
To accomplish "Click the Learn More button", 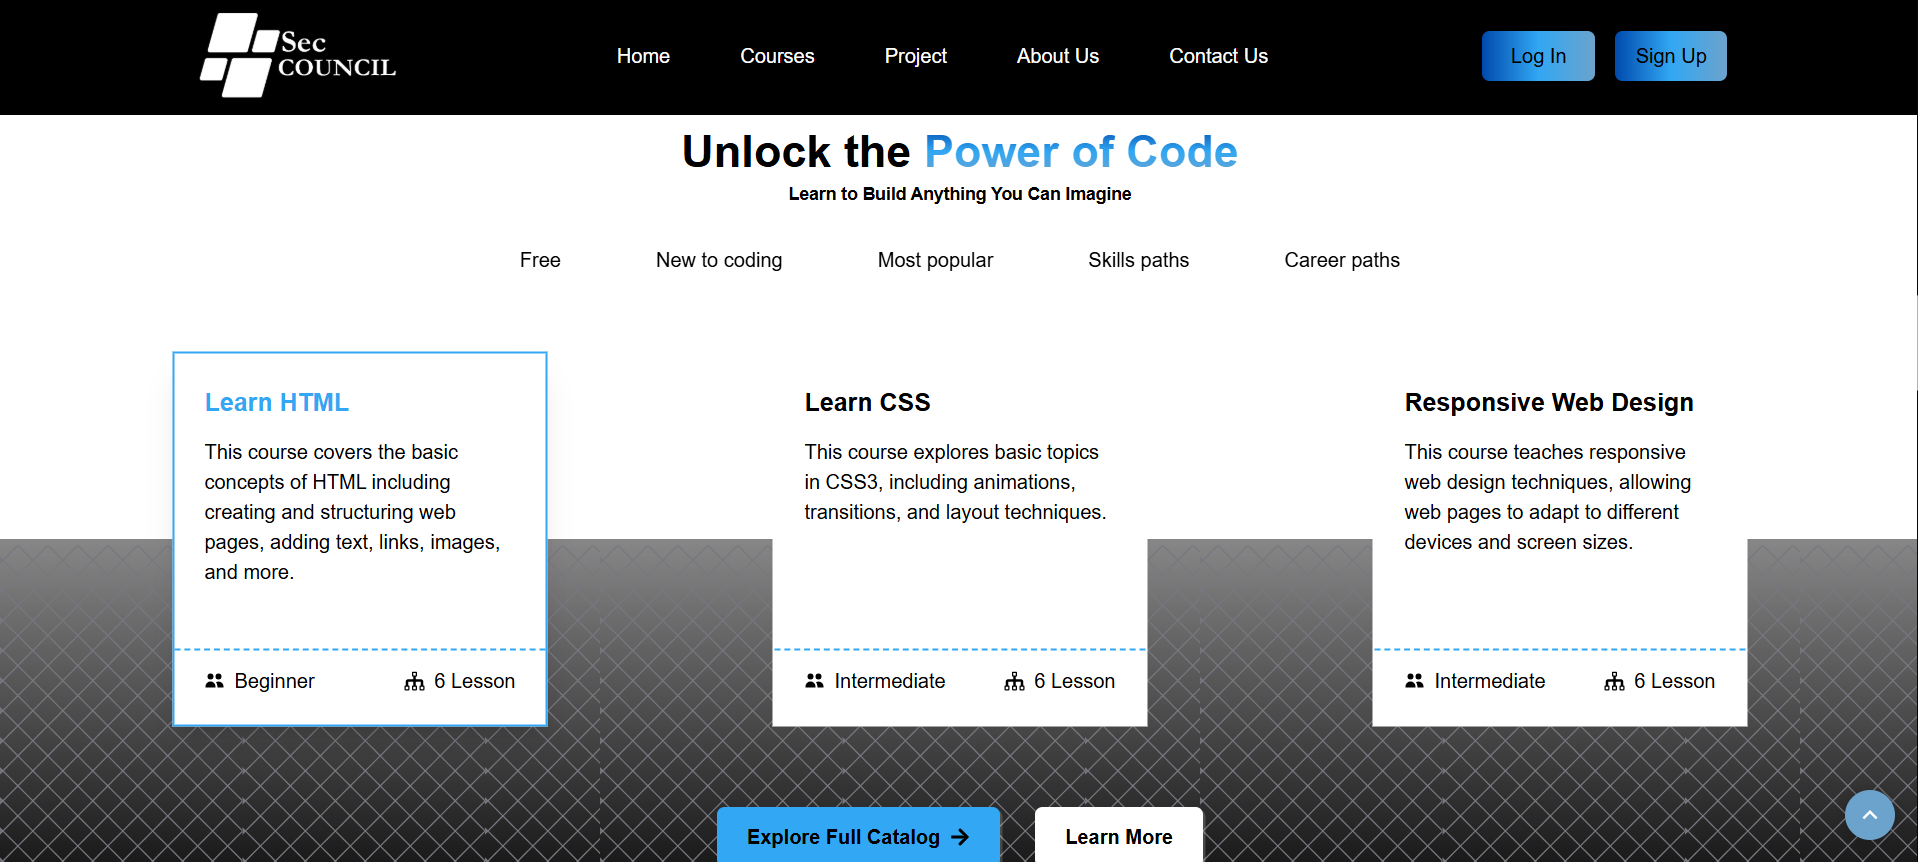I will tap(1118, 837).
